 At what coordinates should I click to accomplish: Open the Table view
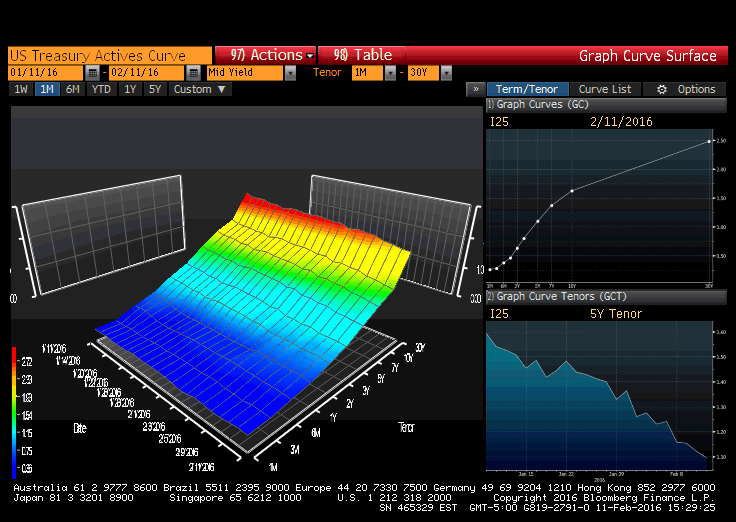pyautogui.click(x=362, y=55)
